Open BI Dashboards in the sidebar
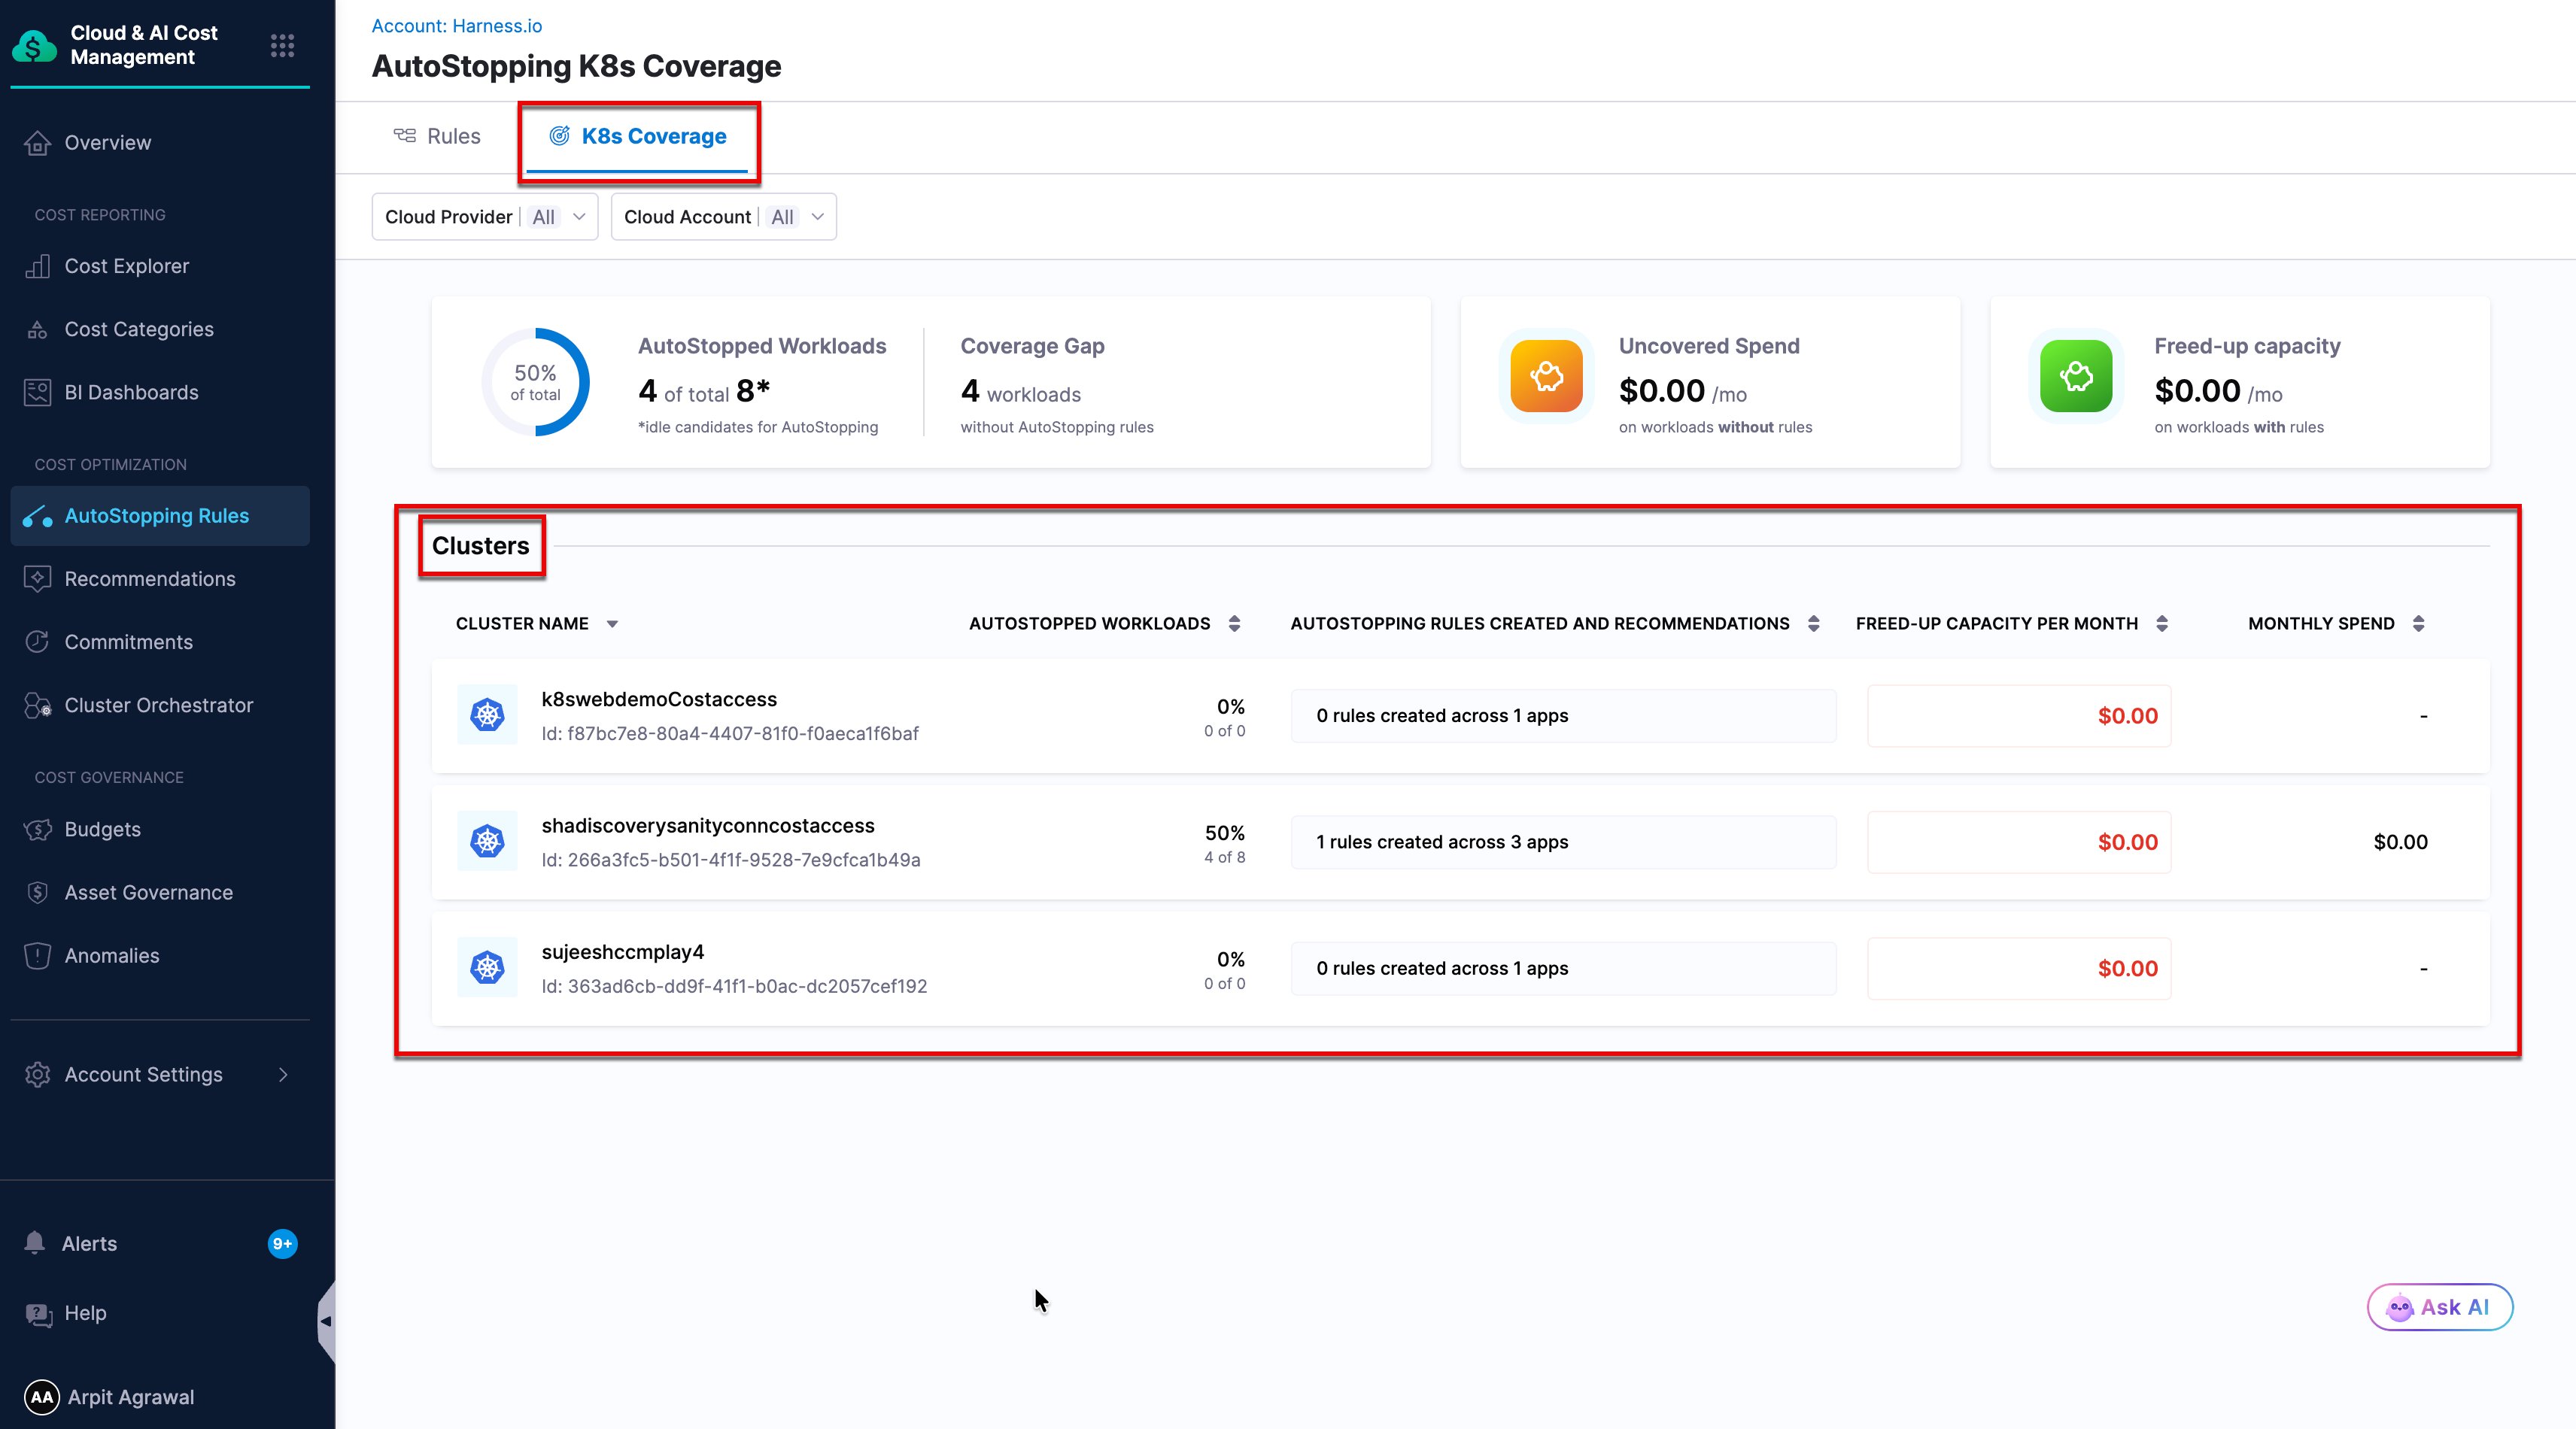The width and height of the screenshot is (2576, 1429). (x=131, y=392)
